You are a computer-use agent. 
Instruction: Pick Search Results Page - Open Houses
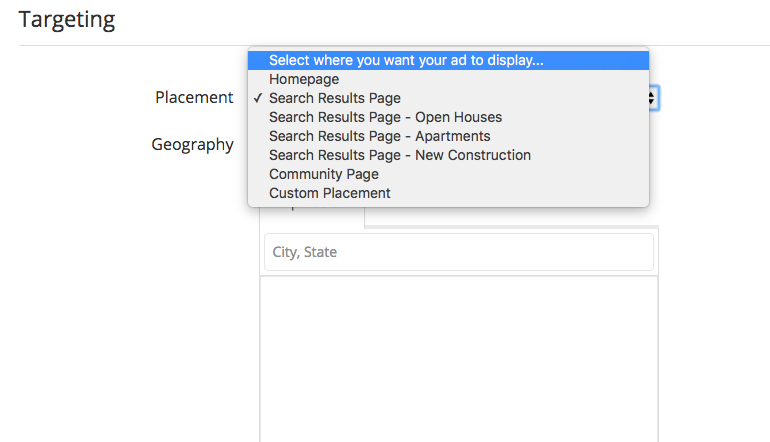pyautogui.click(x=448, y=117)
